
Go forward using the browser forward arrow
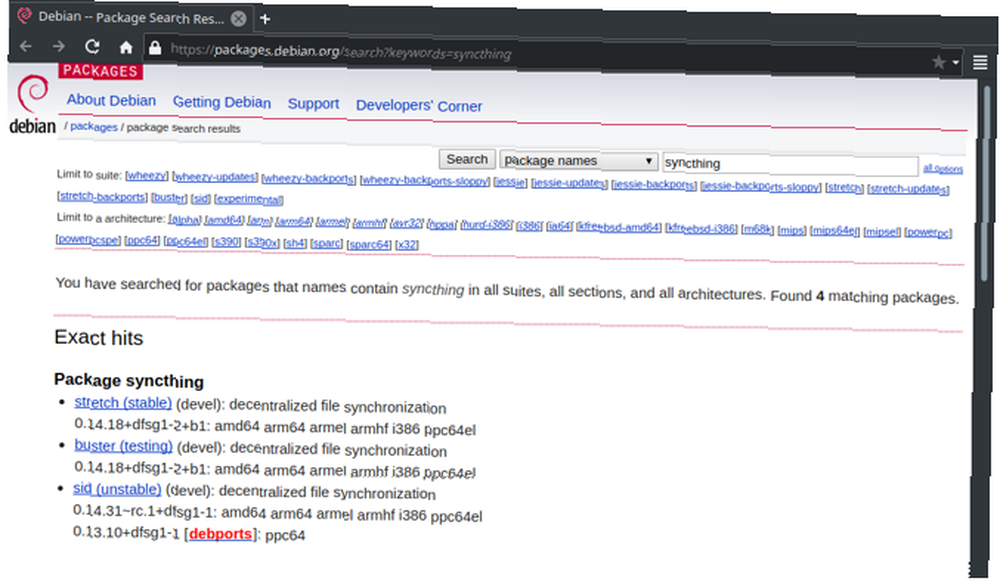click(x=59, y=47)
